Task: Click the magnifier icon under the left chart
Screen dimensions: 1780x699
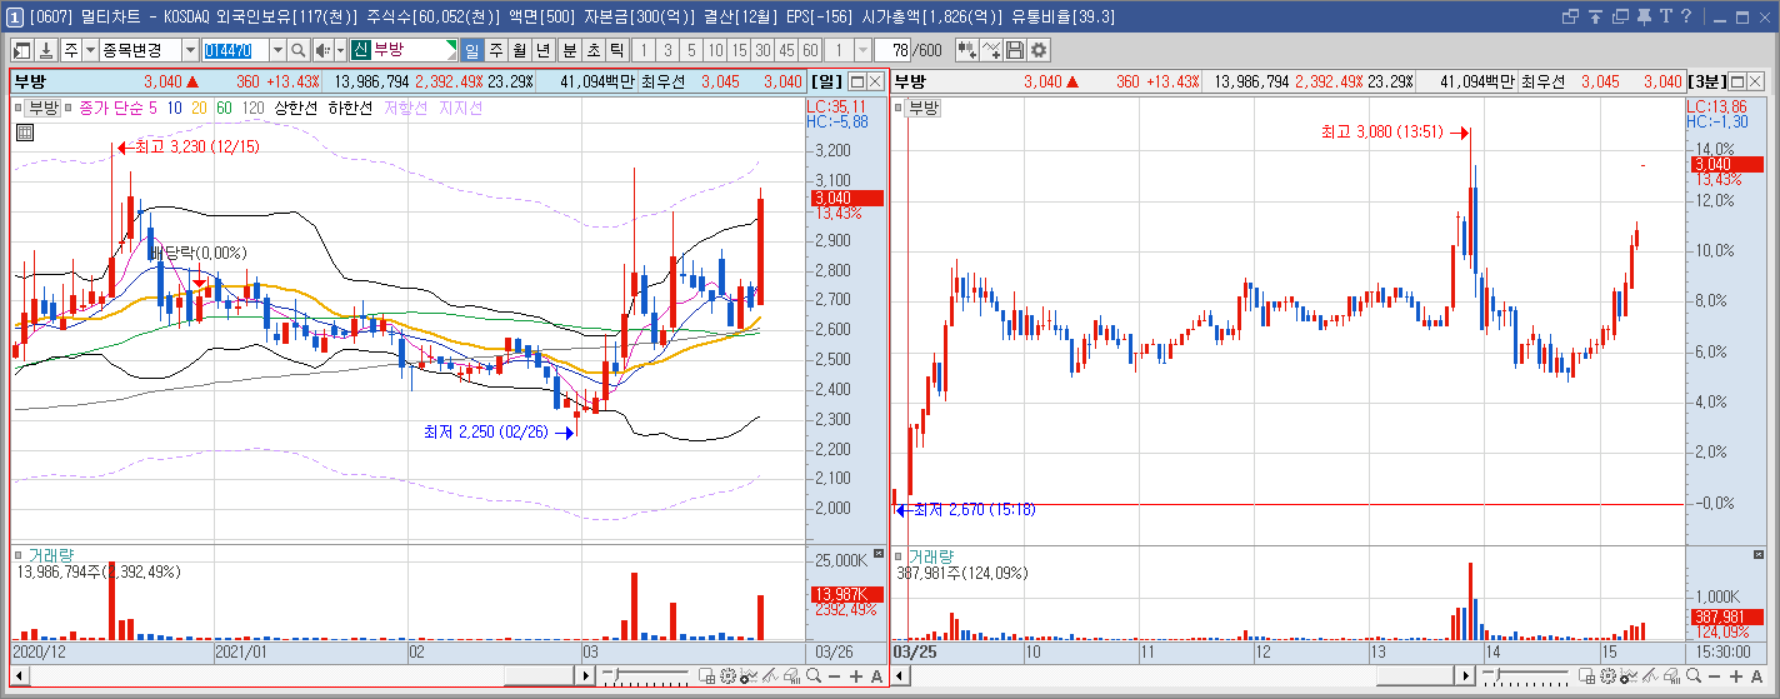Action: click(814, 677)
